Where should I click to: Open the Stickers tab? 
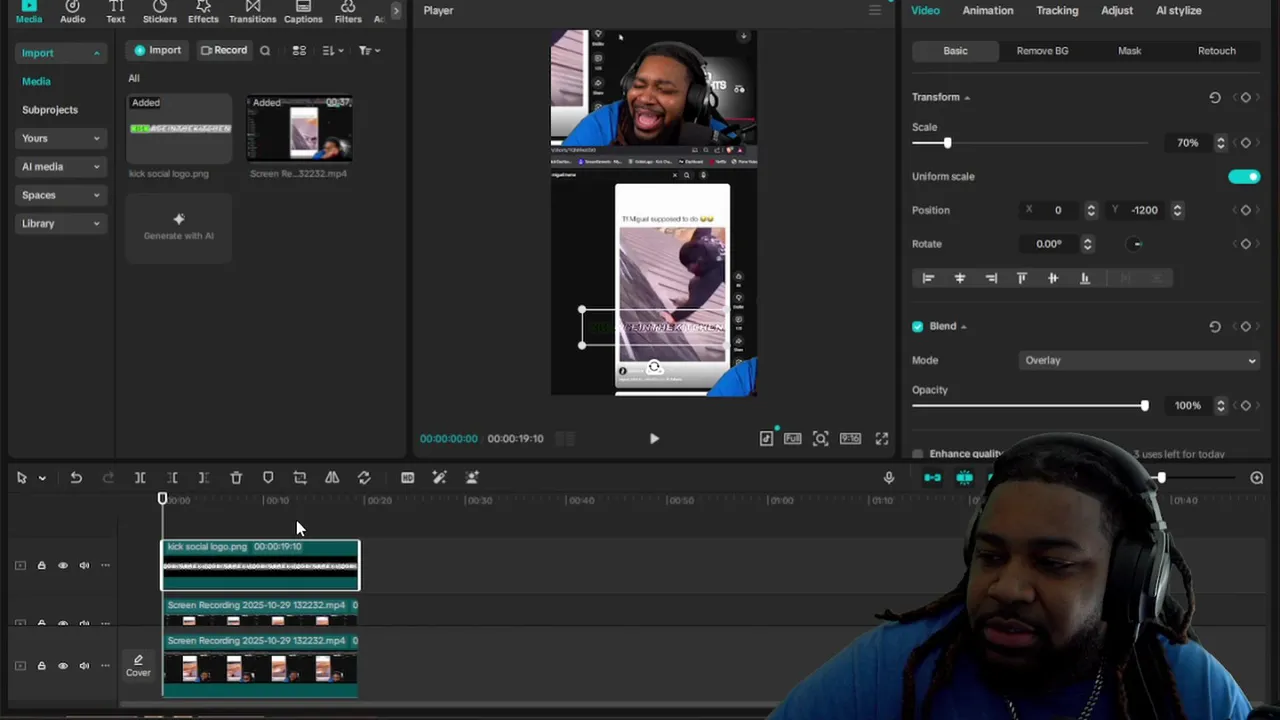[159, 12]
